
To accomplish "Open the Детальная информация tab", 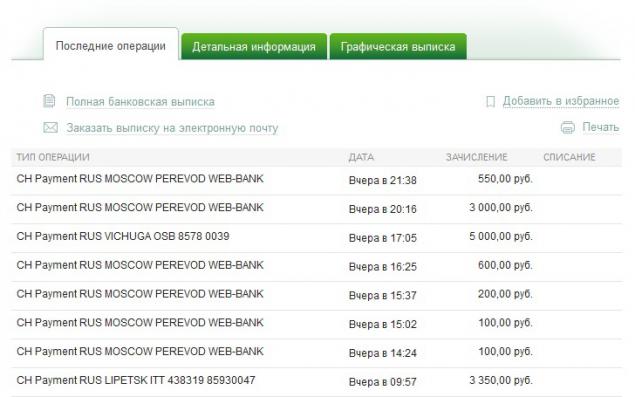I will coord(254,47).
